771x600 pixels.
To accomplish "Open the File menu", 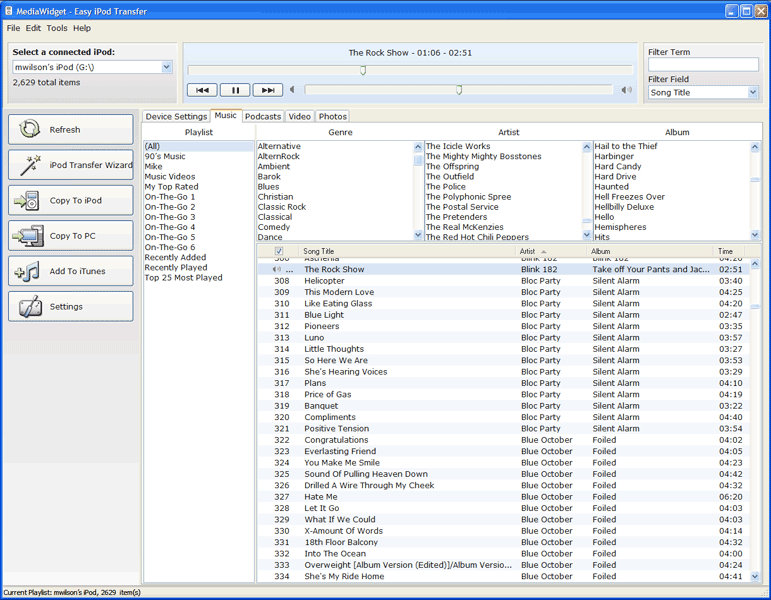I will tap(13, 28).
